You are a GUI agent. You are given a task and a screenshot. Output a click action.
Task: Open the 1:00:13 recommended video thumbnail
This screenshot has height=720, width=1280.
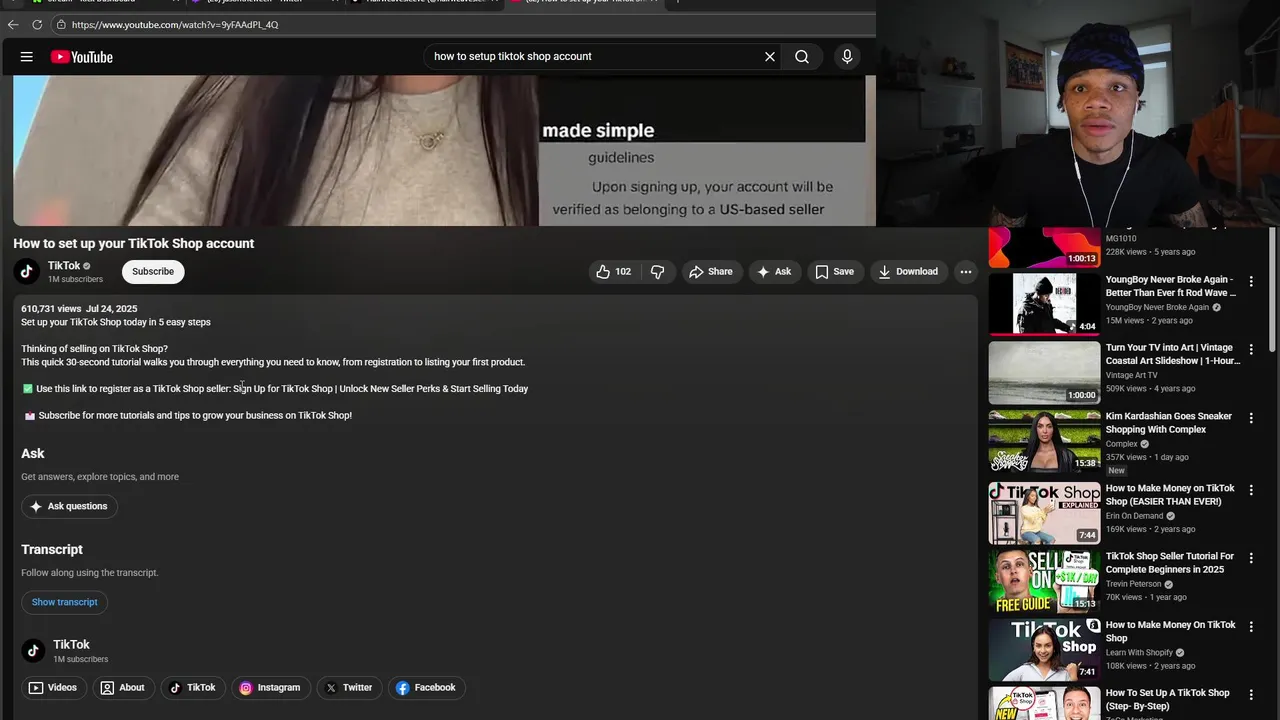pos(1044,248)
